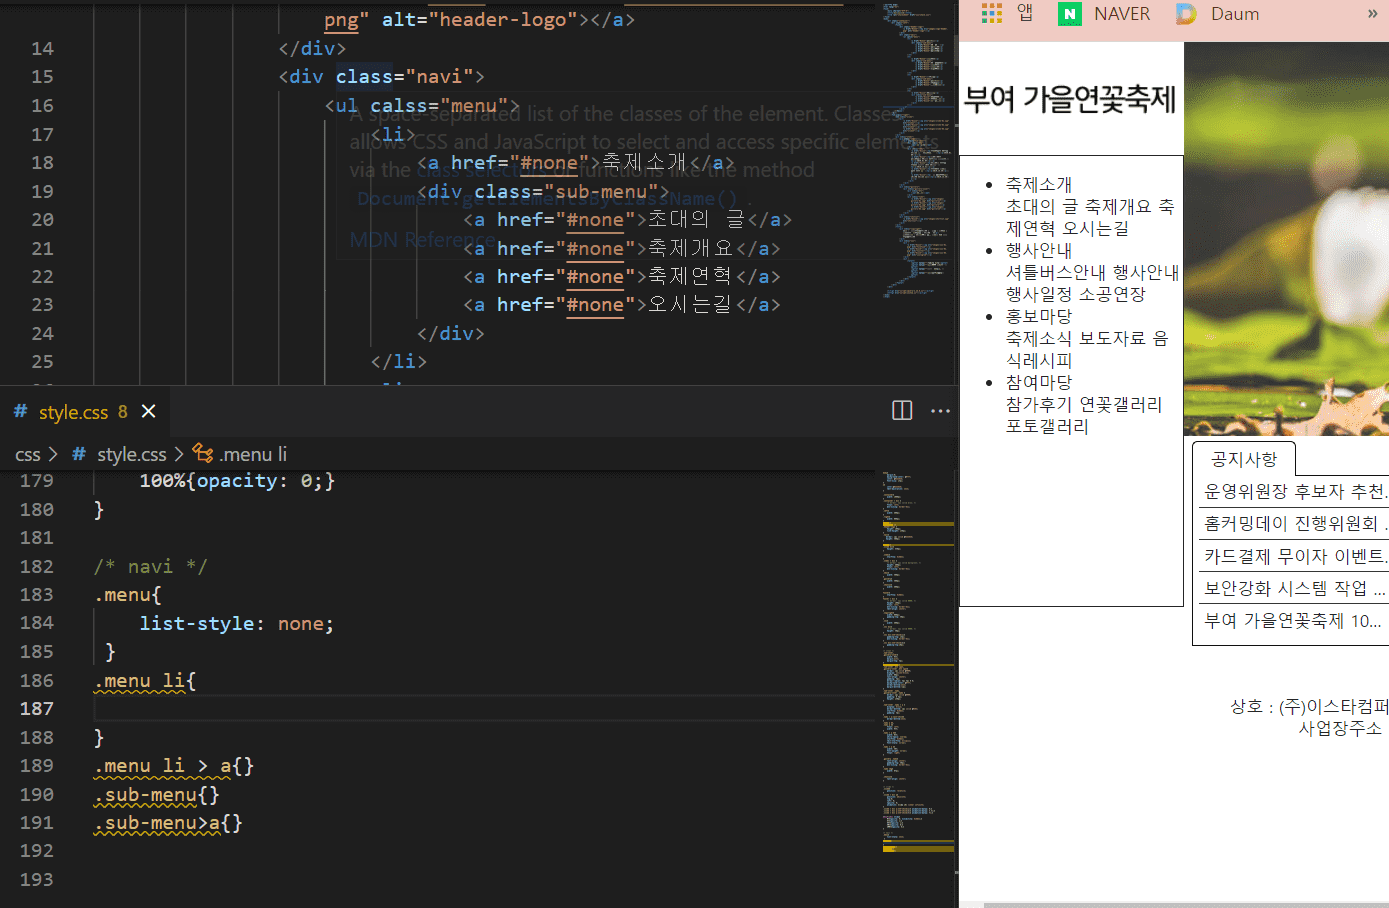Click the class="navi" attribute in HTML editor
This screenshot has height=908, width=1389.
click(x=404, y=77)
